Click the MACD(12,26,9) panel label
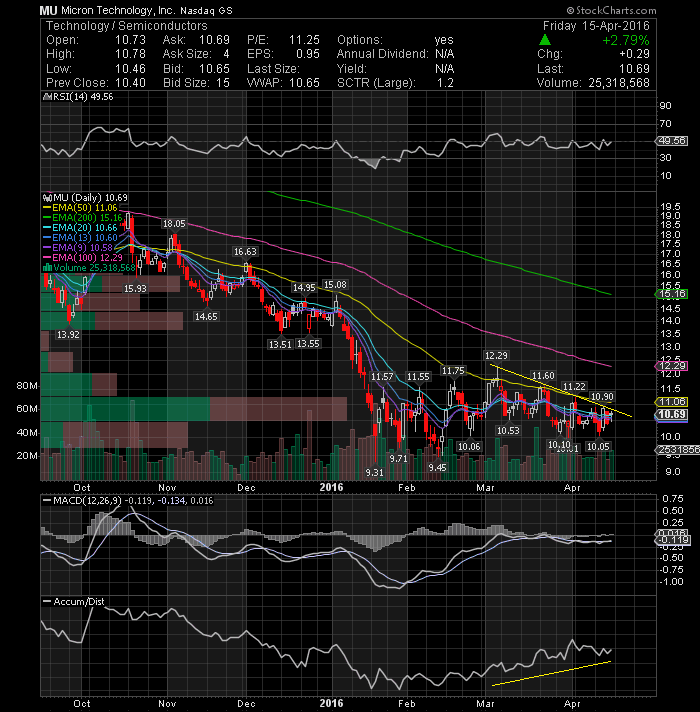Screen dimensions: 700x712 coord(88,500)
